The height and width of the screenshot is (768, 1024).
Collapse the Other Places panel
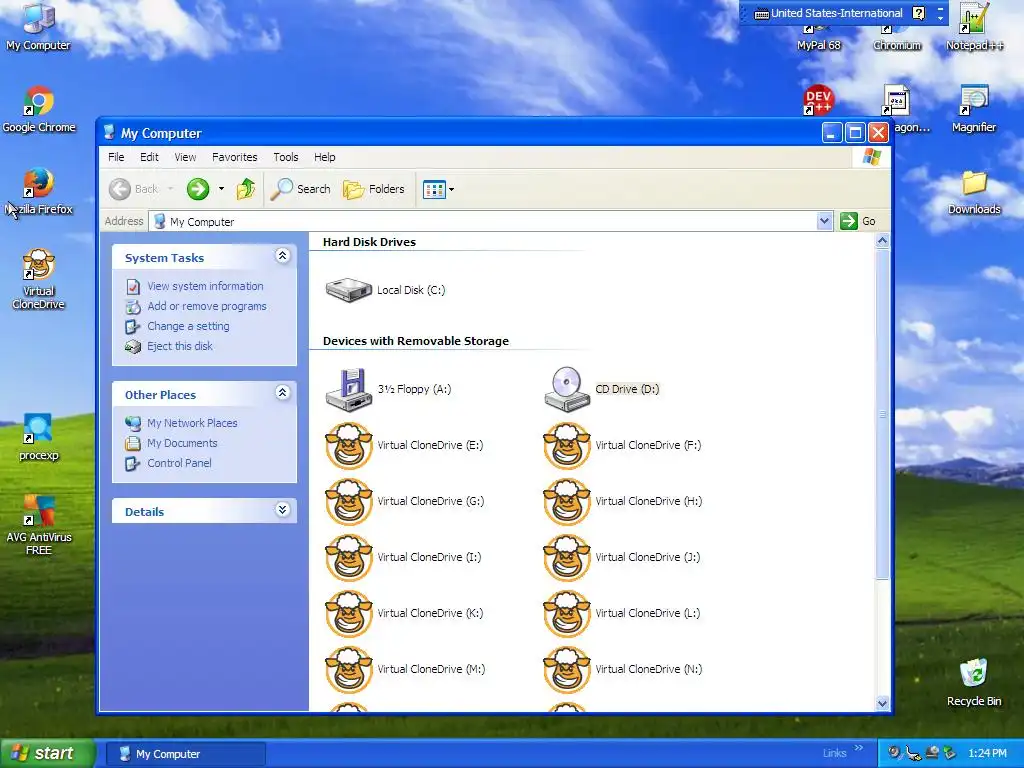pos(282,392)
